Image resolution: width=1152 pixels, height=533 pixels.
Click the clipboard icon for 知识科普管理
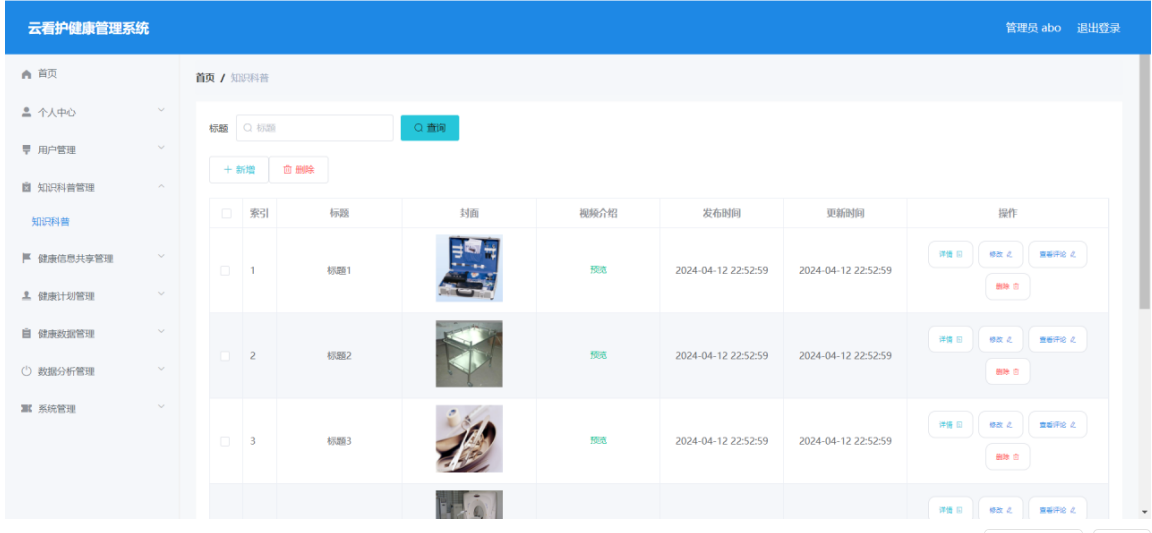click(x=26, y=187)
